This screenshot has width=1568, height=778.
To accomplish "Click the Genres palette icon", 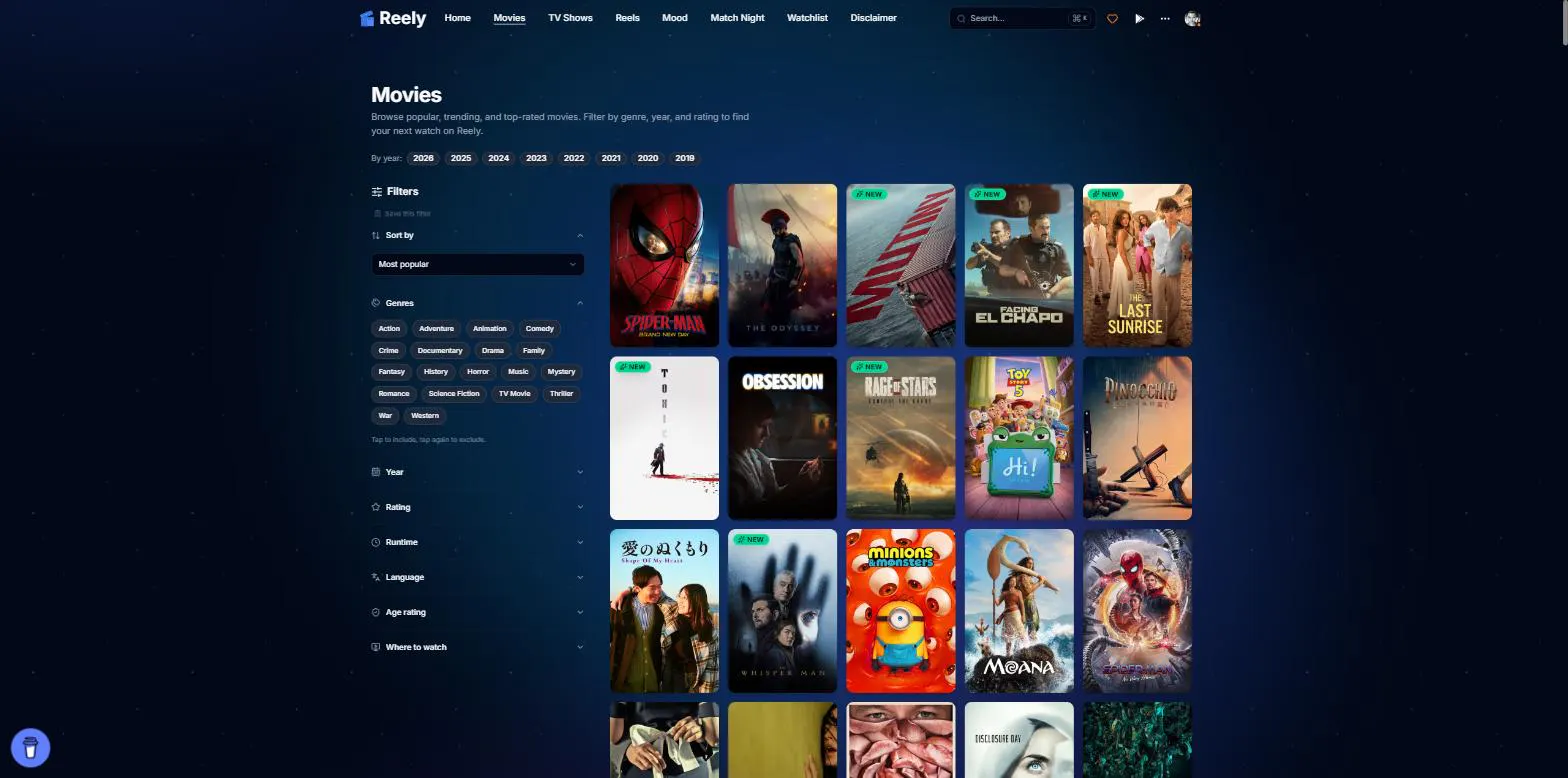I will (376, 303).
